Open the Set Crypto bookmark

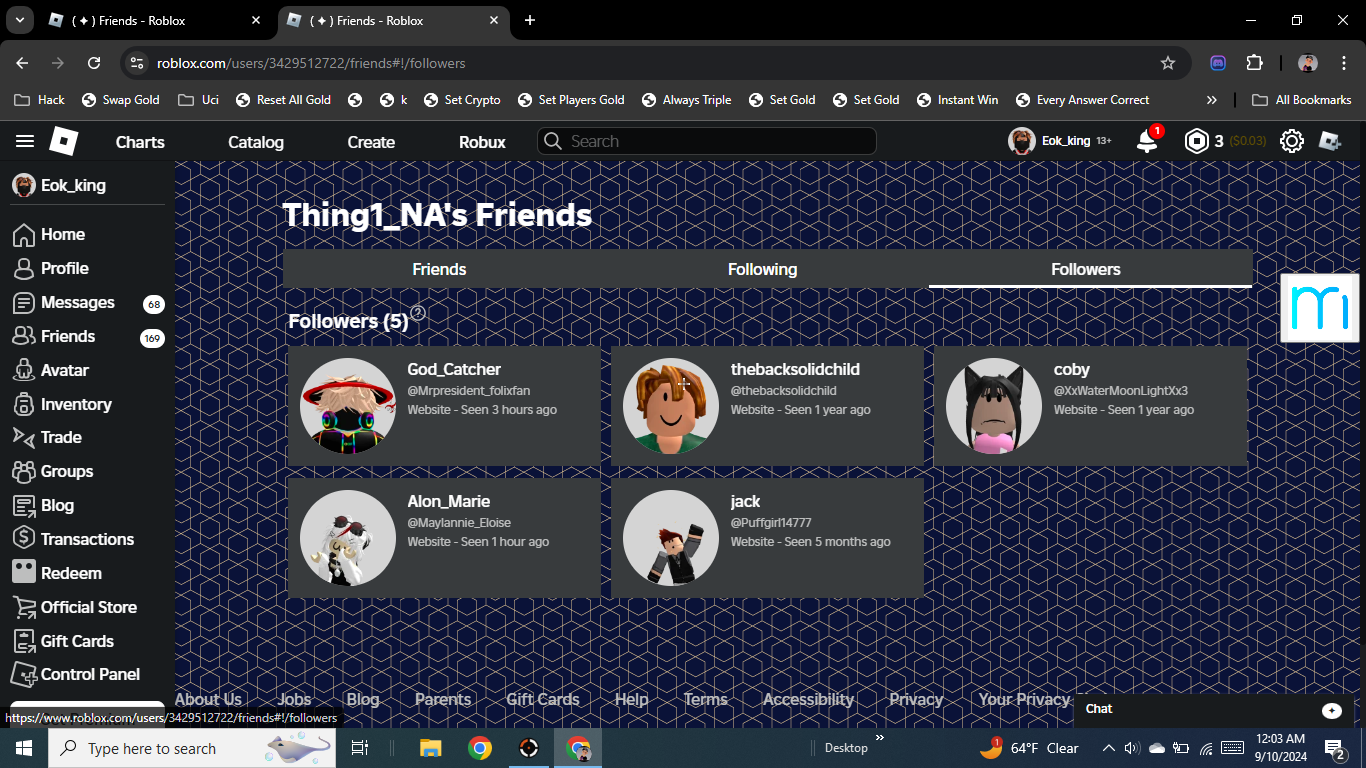(x=462, y=100)
